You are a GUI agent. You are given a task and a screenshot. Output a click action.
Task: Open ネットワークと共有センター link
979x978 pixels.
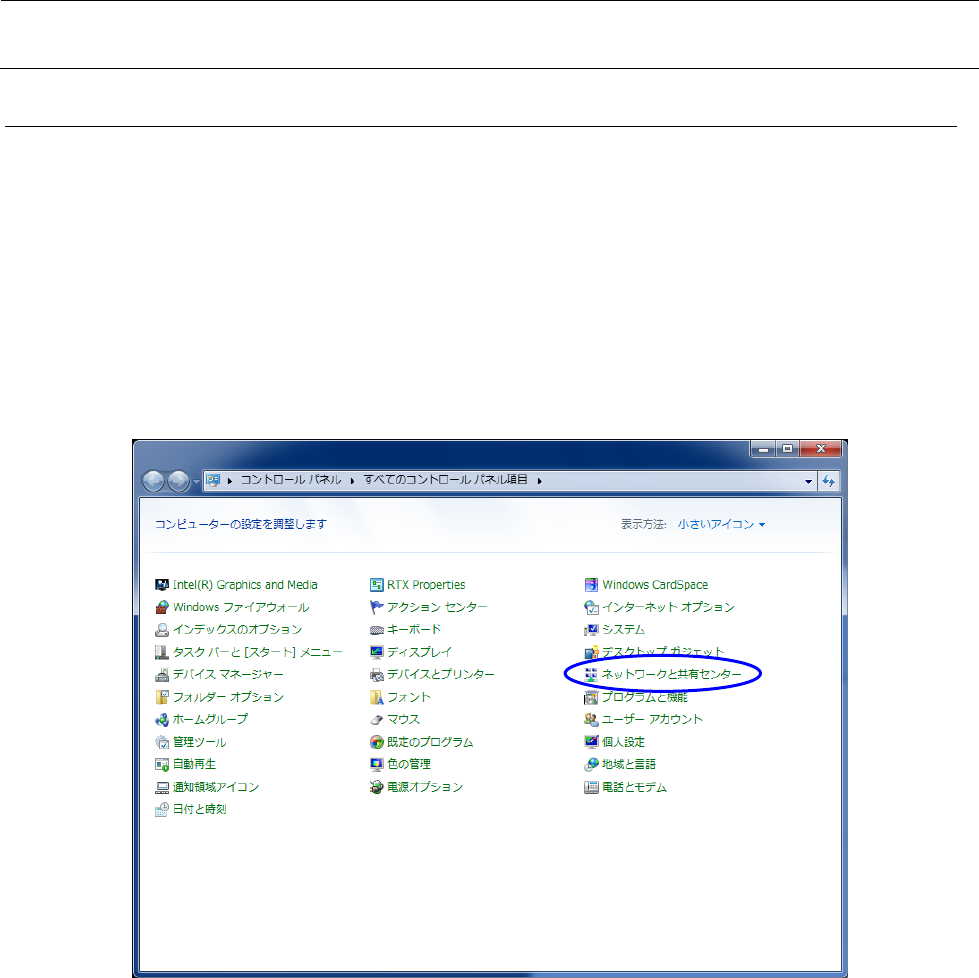(x=671, y=674)
